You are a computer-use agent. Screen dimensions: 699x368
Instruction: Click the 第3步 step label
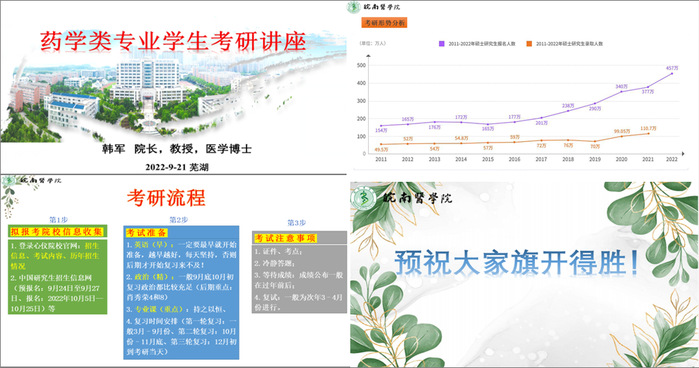[296, 222]
